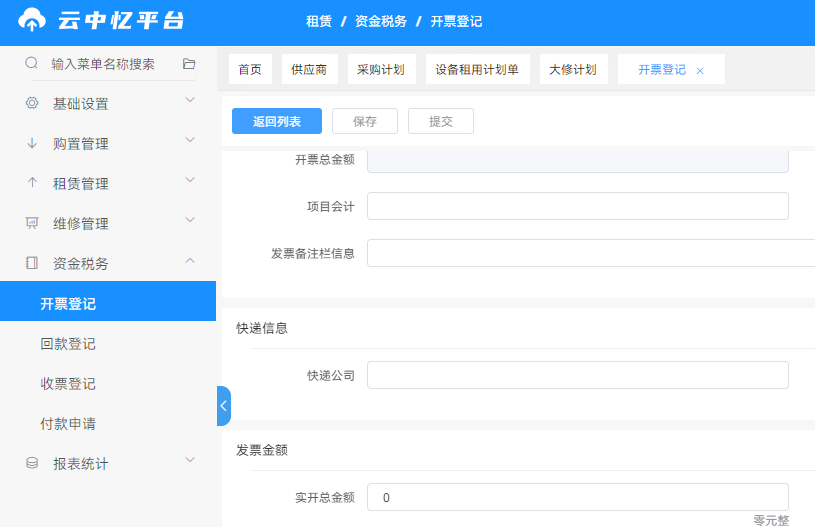
Task: Click the 报表统计 menu label
Action: pyautogui.click(x=81, y=464)
